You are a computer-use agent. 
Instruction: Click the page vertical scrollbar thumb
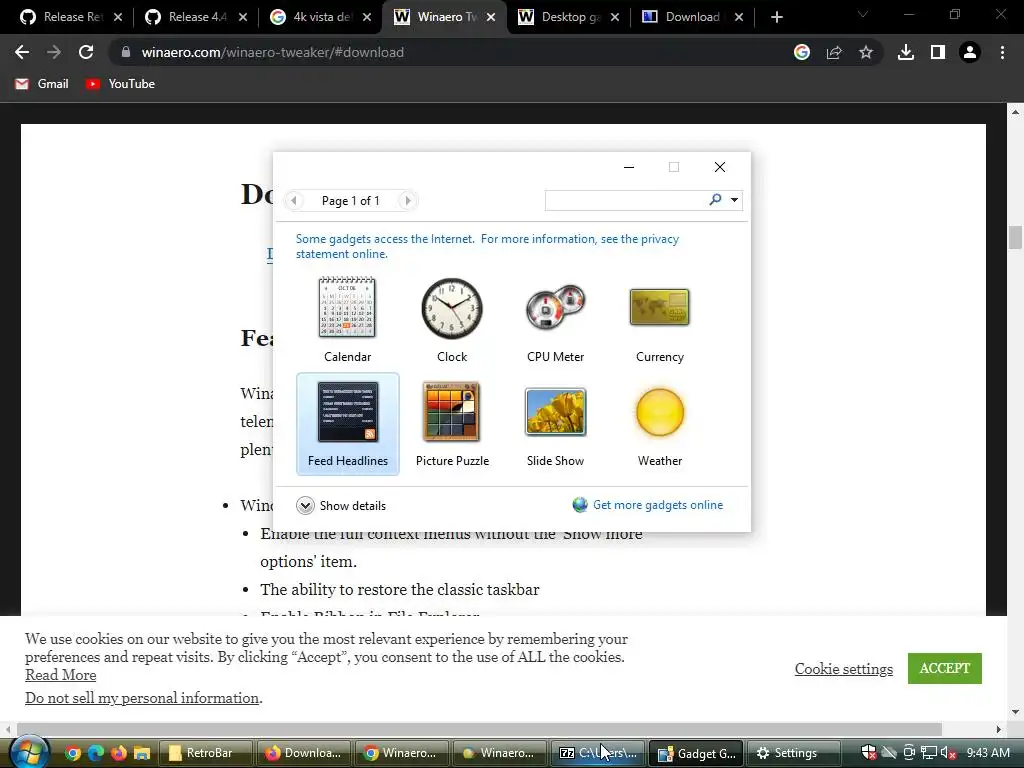coord(1015,237)
